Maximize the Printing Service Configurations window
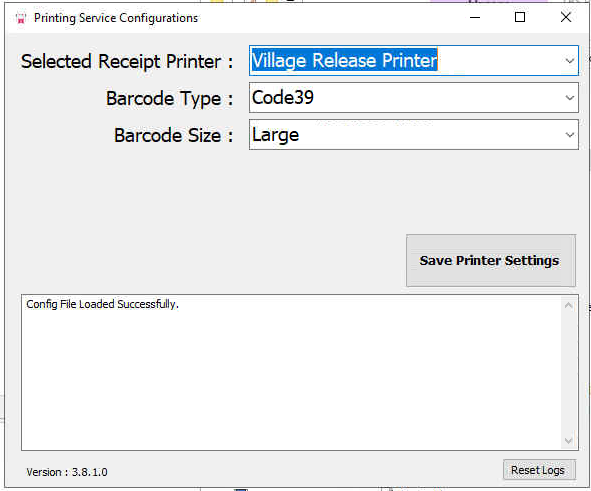 (520, 17)
